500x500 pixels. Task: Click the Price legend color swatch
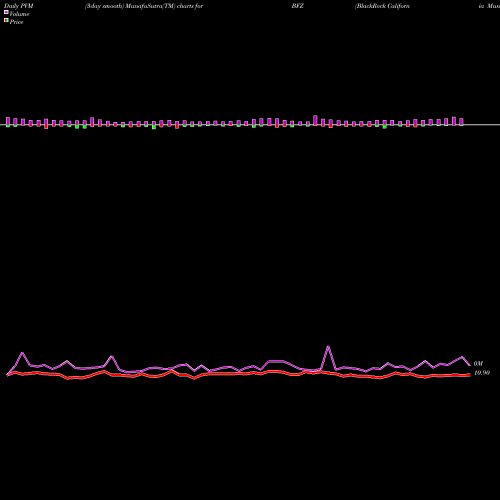point(6,20)
